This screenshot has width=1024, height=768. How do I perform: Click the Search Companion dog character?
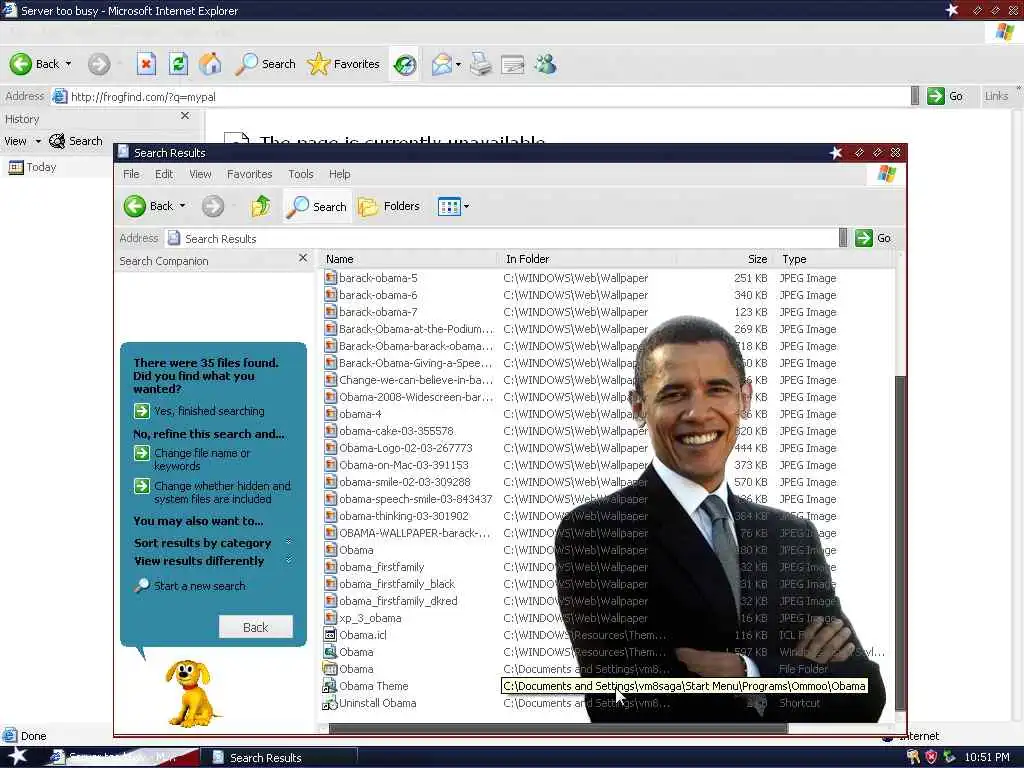click(x=189, y=692)
